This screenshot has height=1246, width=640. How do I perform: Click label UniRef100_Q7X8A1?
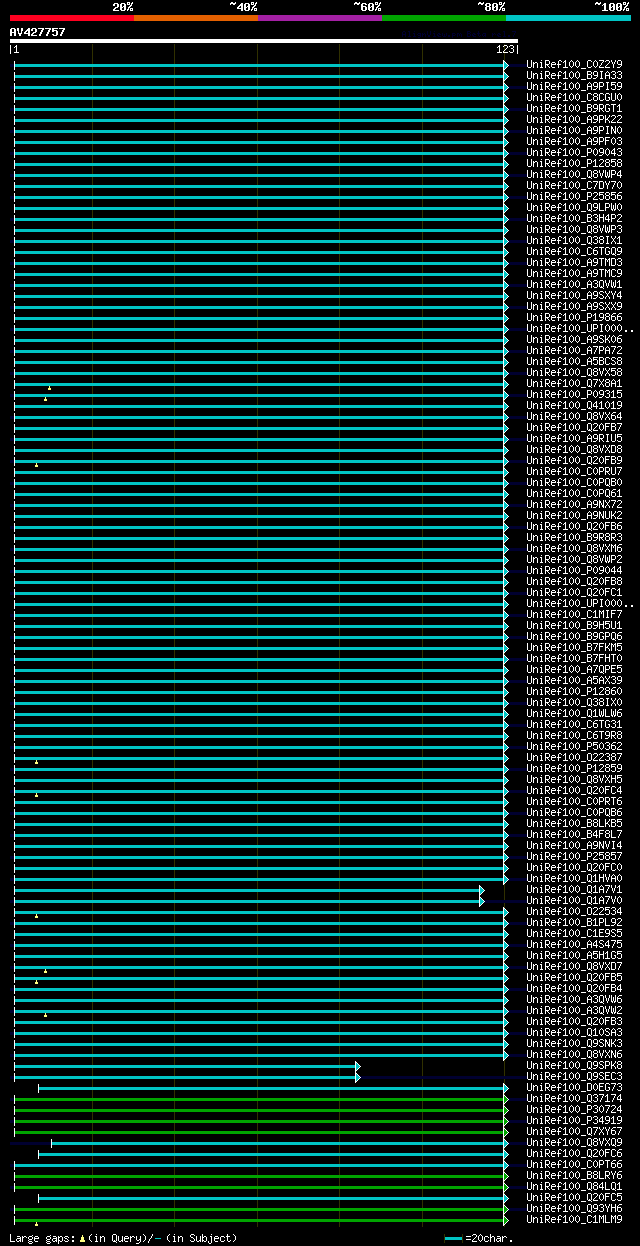pos(574,383)
